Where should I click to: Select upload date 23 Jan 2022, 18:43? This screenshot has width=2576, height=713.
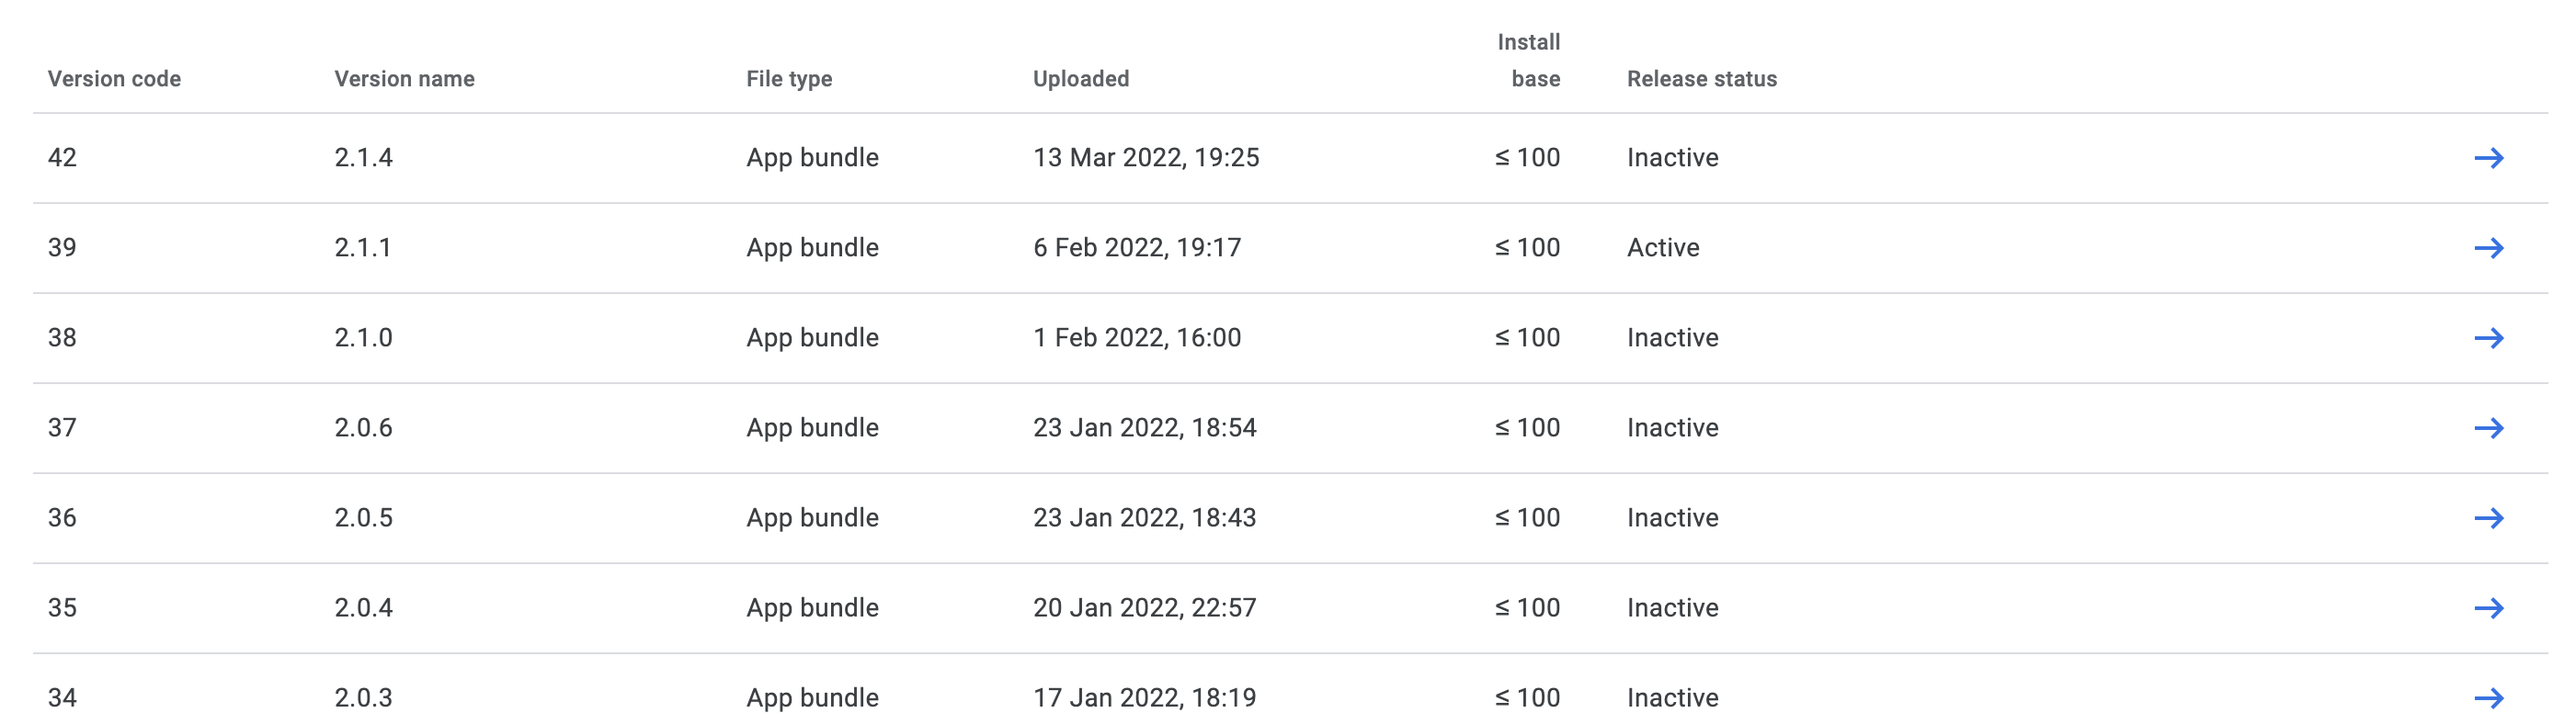[1145, 518]
